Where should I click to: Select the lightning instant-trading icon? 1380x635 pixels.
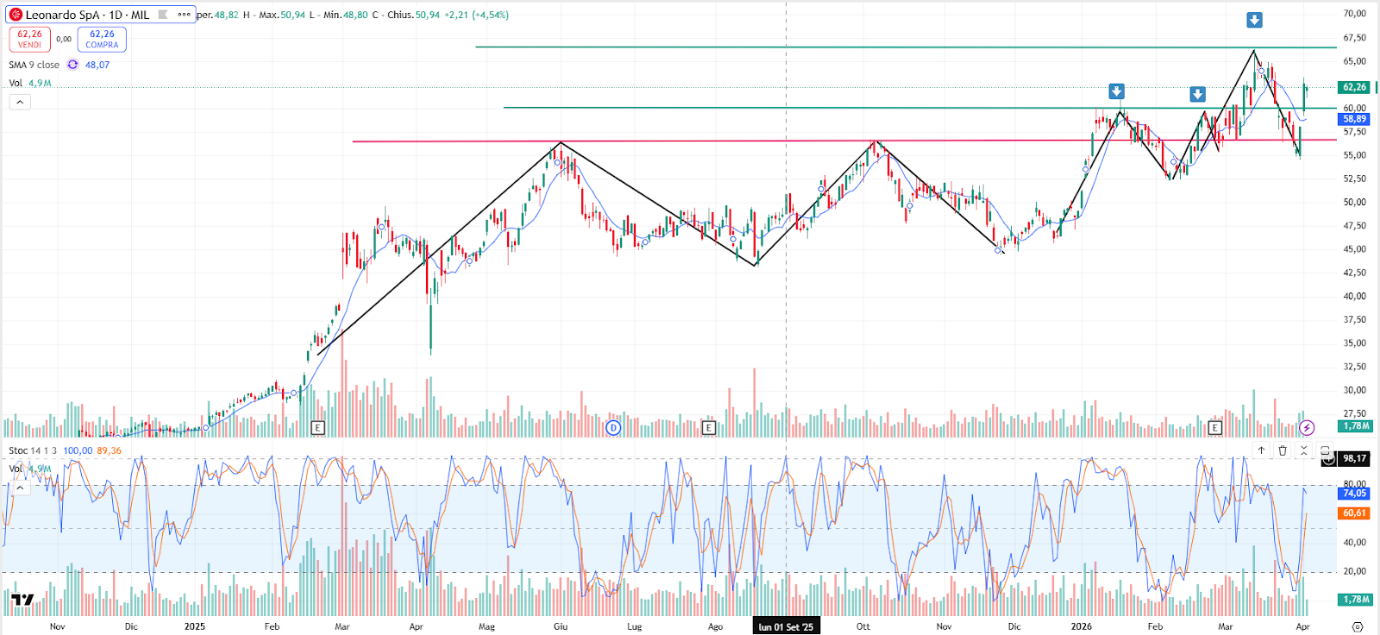click(x=1307, y=427)
